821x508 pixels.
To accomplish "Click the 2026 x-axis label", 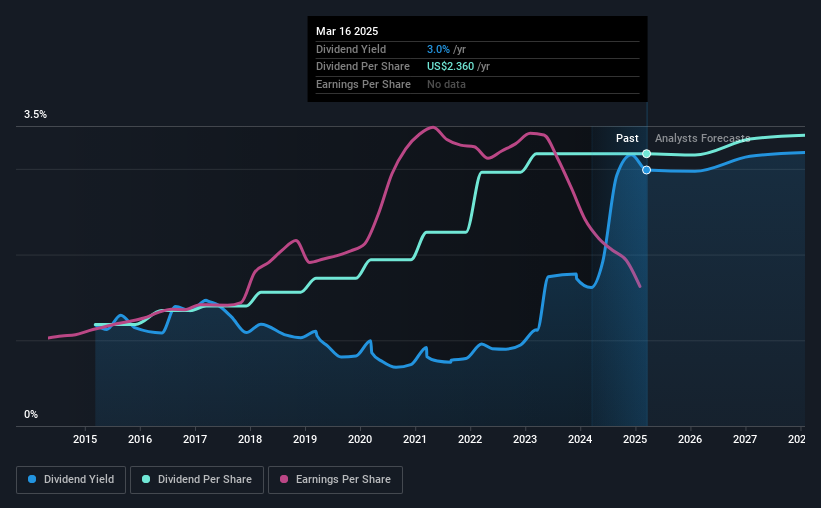I will 690,439.
